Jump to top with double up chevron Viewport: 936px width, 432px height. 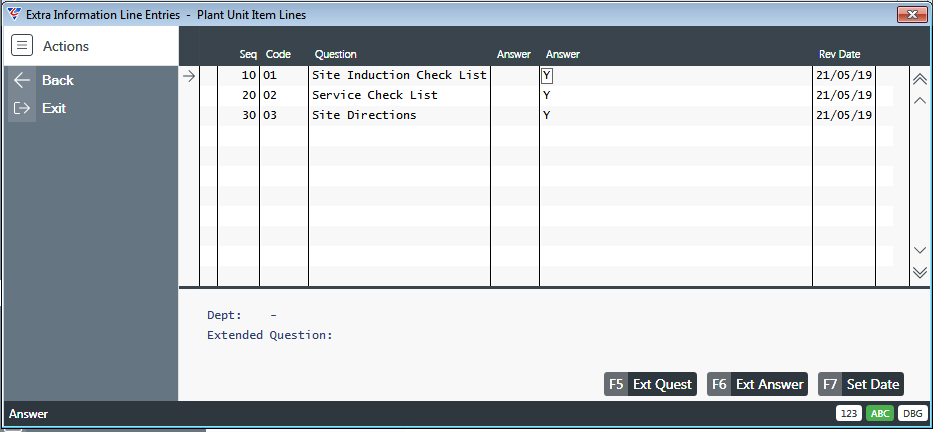pyautogui.click(x=920, y=79)
